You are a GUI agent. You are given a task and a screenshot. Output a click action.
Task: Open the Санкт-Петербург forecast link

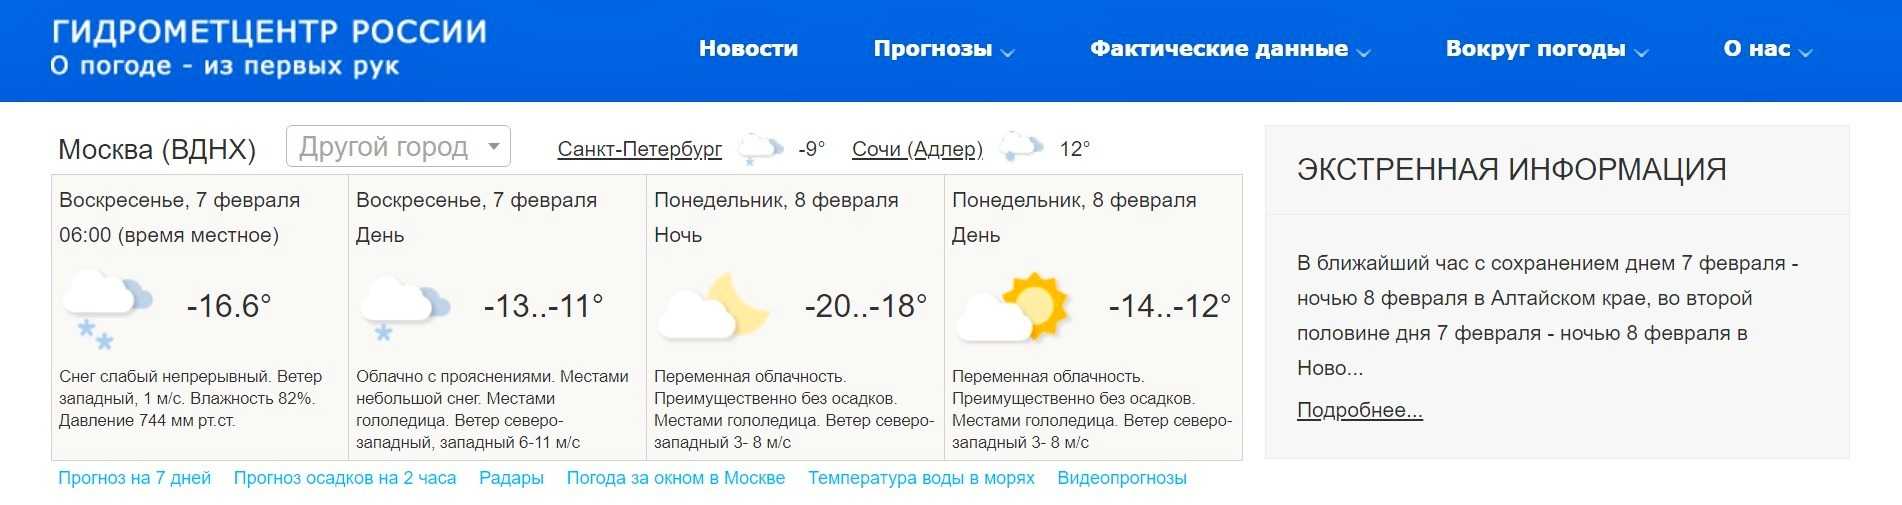[x=639, y=149]
